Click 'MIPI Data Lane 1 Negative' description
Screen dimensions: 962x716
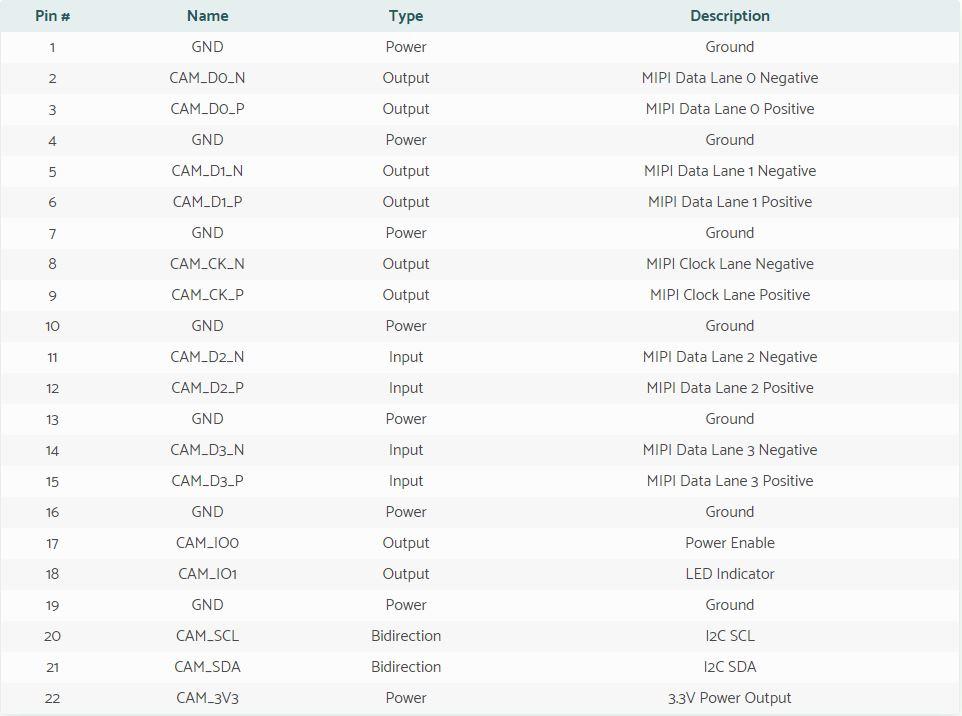coord(729,171)
